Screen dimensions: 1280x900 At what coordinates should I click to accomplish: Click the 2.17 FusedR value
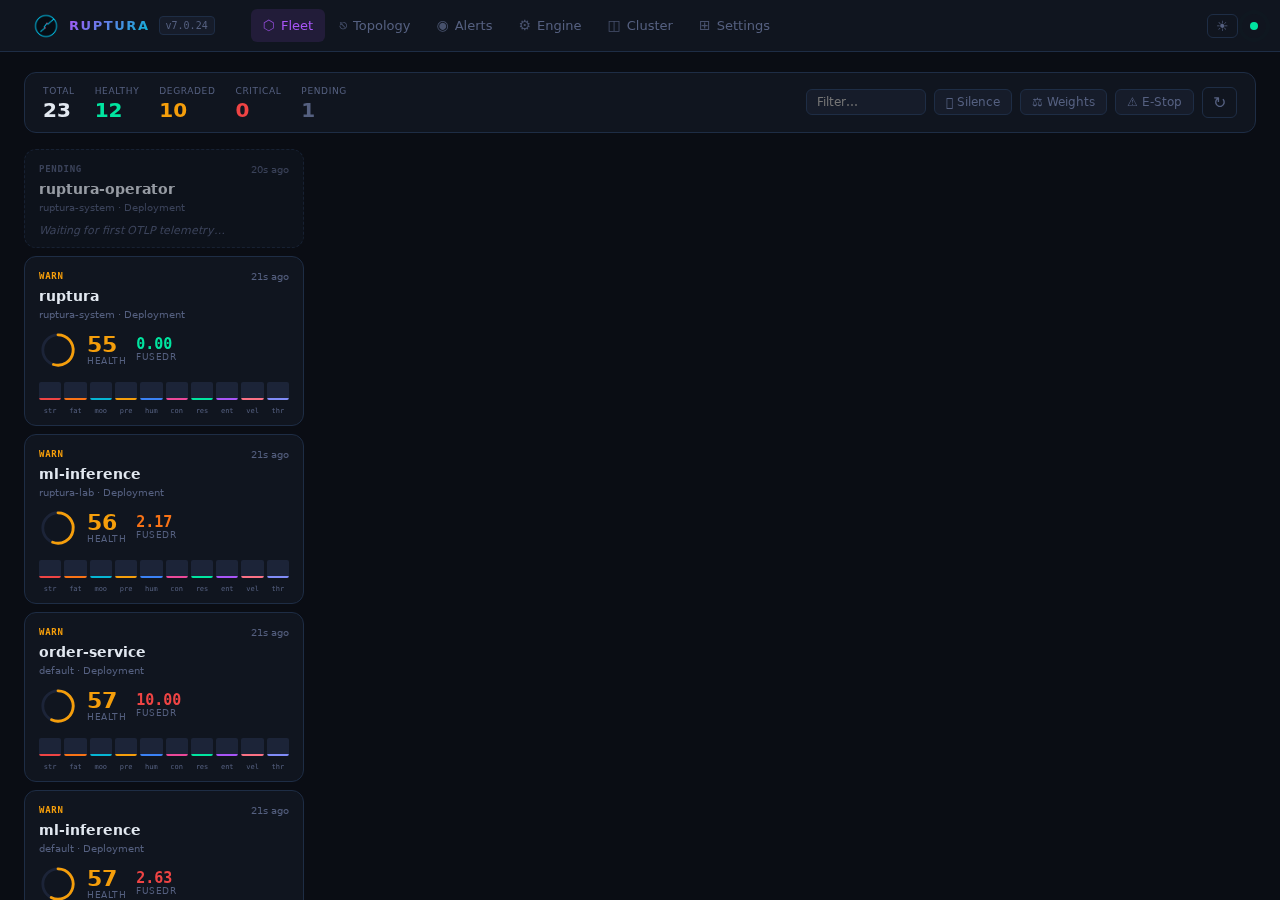154,522
